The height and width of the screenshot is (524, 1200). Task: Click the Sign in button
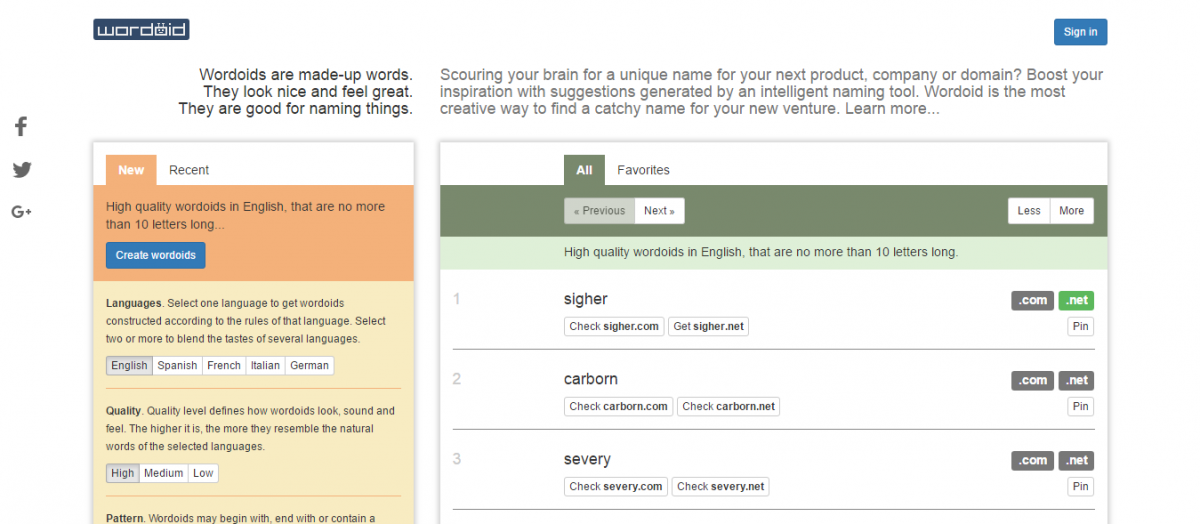pyautogui.click(x=1080, y=32)
